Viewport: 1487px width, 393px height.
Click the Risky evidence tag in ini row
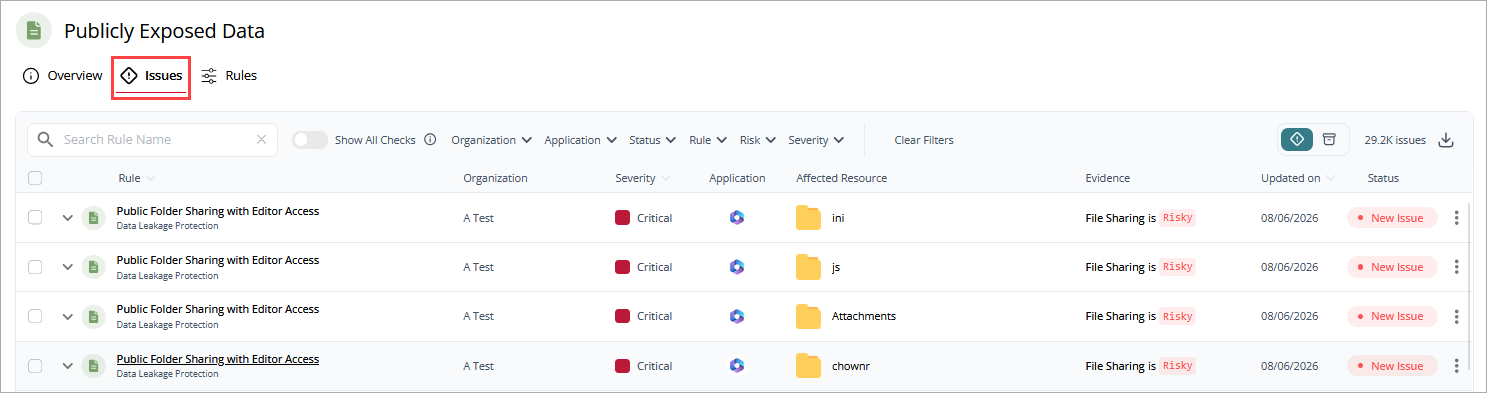(x=1178, y=217)
